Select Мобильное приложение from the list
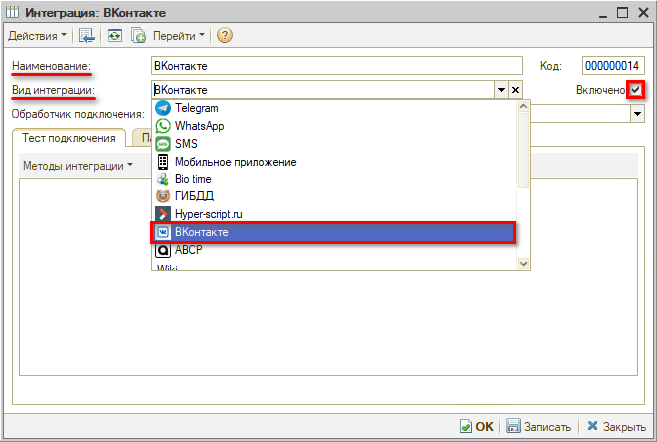Image resolution: width=657 pixels, height=442 pixels. coord(334,162)
